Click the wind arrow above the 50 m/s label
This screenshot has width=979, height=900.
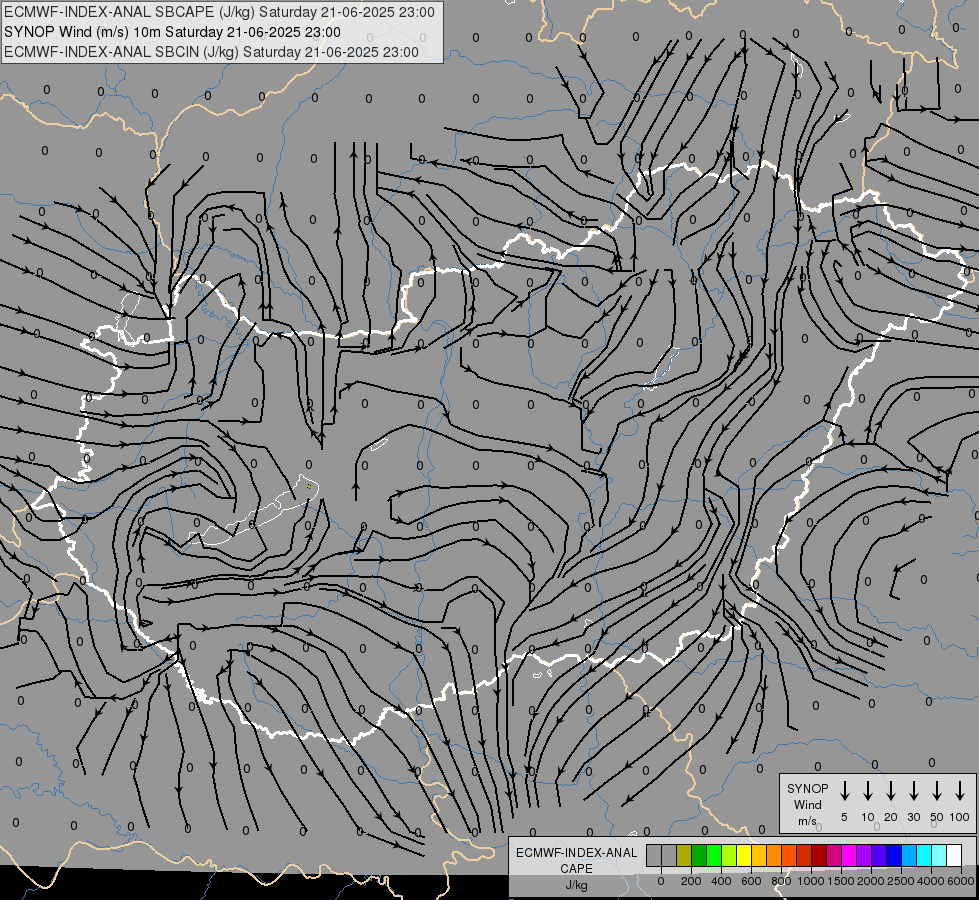[937, 791]
